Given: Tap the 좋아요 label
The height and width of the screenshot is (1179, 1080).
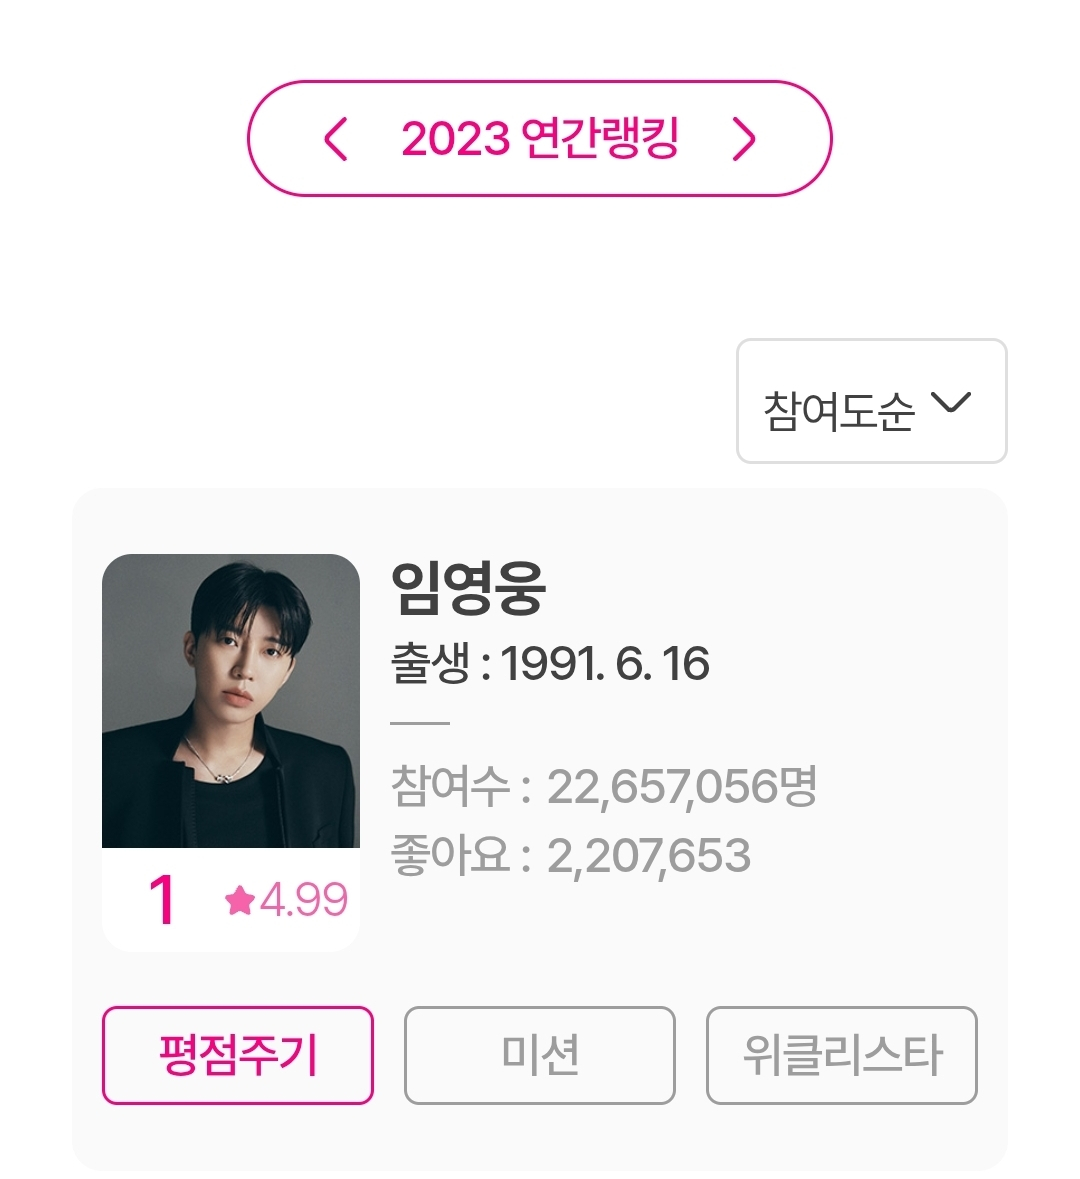Looking at the screenshot, I should tap(451, 857).
